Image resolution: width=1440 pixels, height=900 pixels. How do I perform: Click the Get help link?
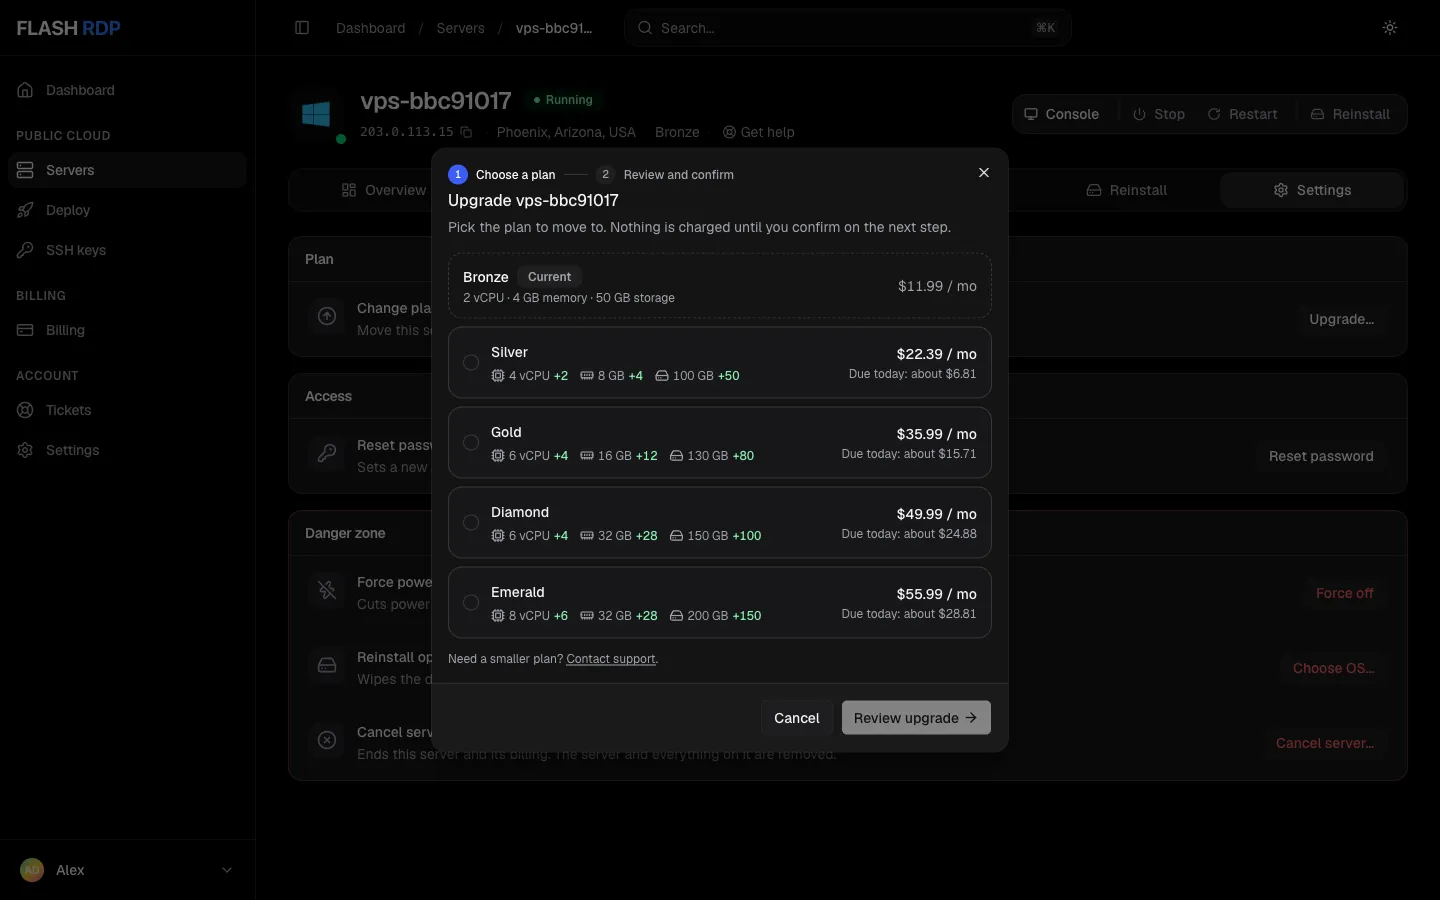(759, 132)
